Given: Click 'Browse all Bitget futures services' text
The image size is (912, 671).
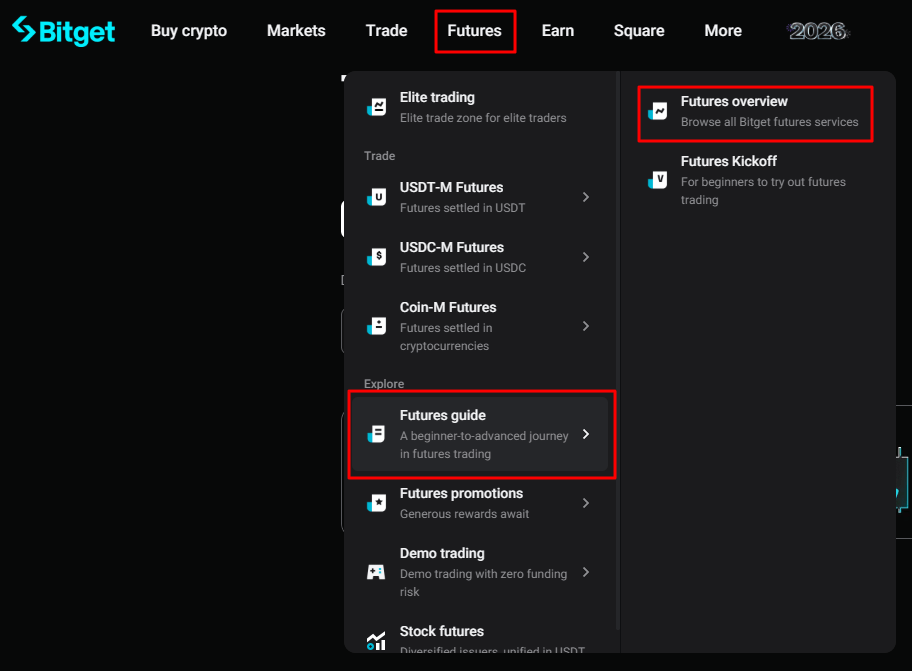Looking at the screenshot, I should coord(770,122).
